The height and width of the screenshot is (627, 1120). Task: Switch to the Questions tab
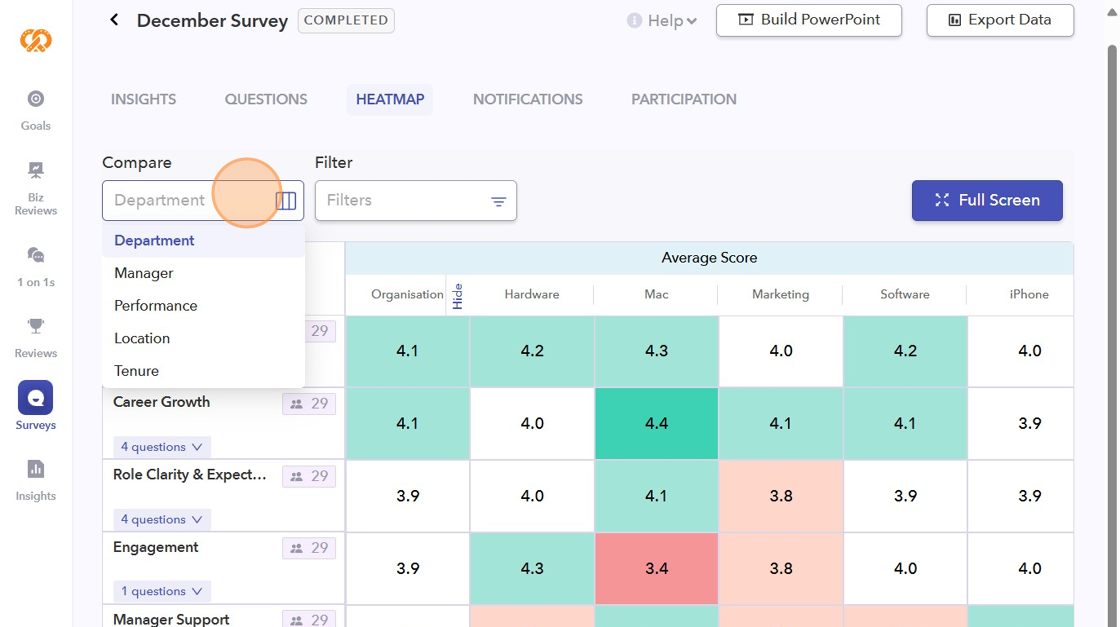point(266,99)
